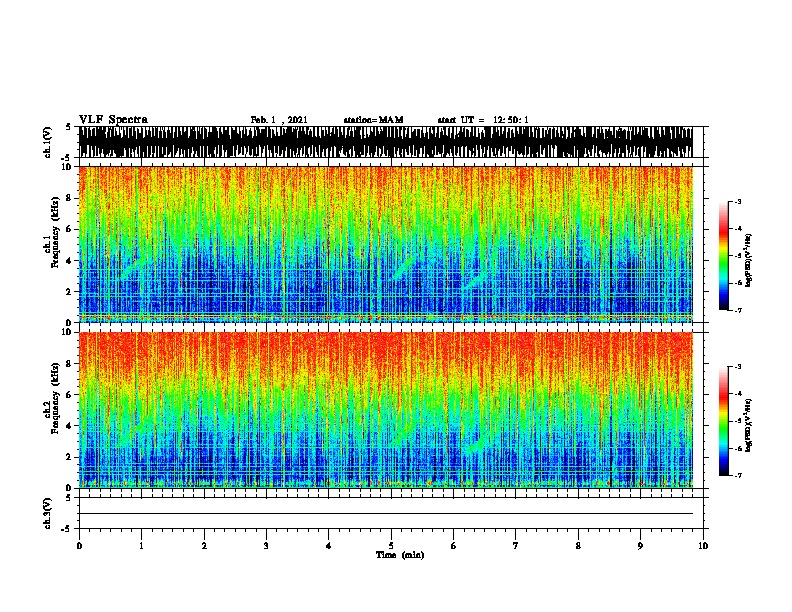
Task: Click the time axis tick label "7"
Action: 516,546
